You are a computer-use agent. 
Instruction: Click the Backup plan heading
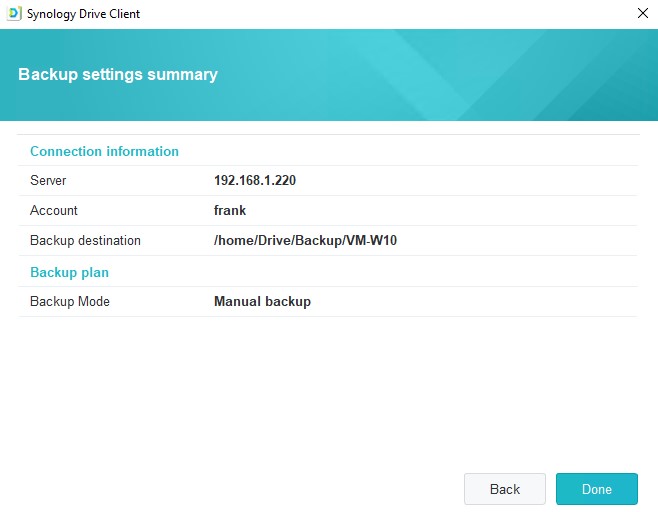(x=69, y=272)
